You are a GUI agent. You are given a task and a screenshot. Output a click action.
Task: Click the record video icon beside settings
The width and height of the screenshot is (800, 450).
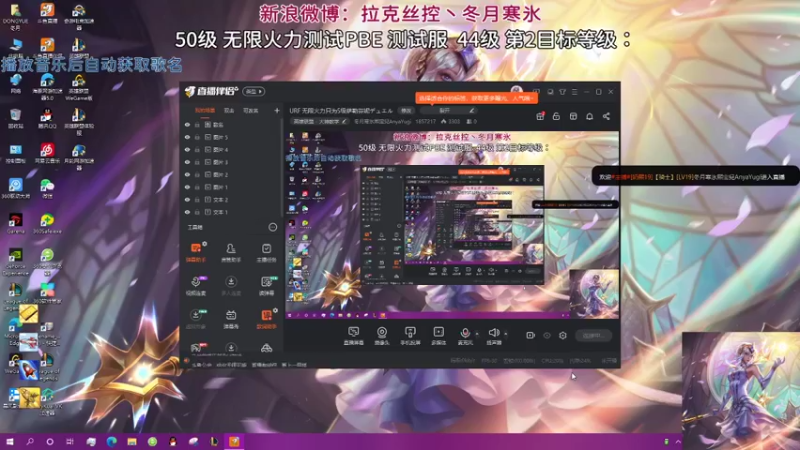click(x=531, y=335)
